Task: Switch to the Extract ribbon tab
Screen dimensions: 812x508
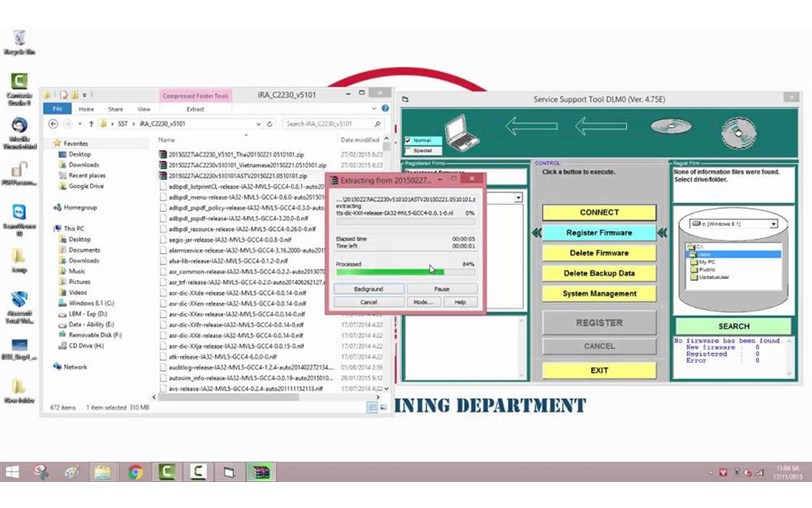Action: click(195, 109)
